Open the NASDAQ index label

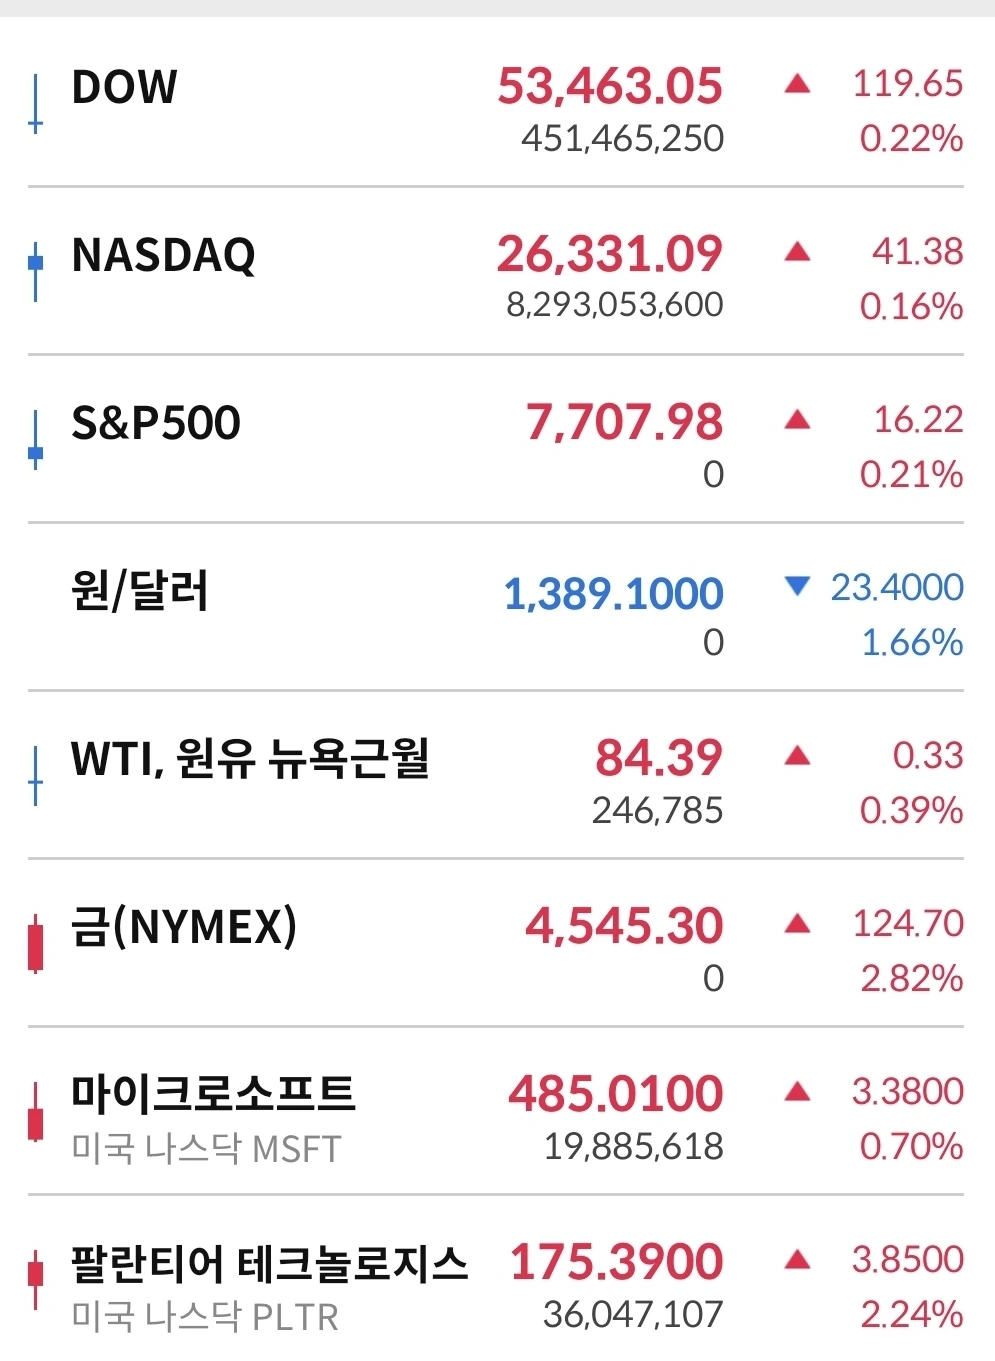(x=164, y=255)
